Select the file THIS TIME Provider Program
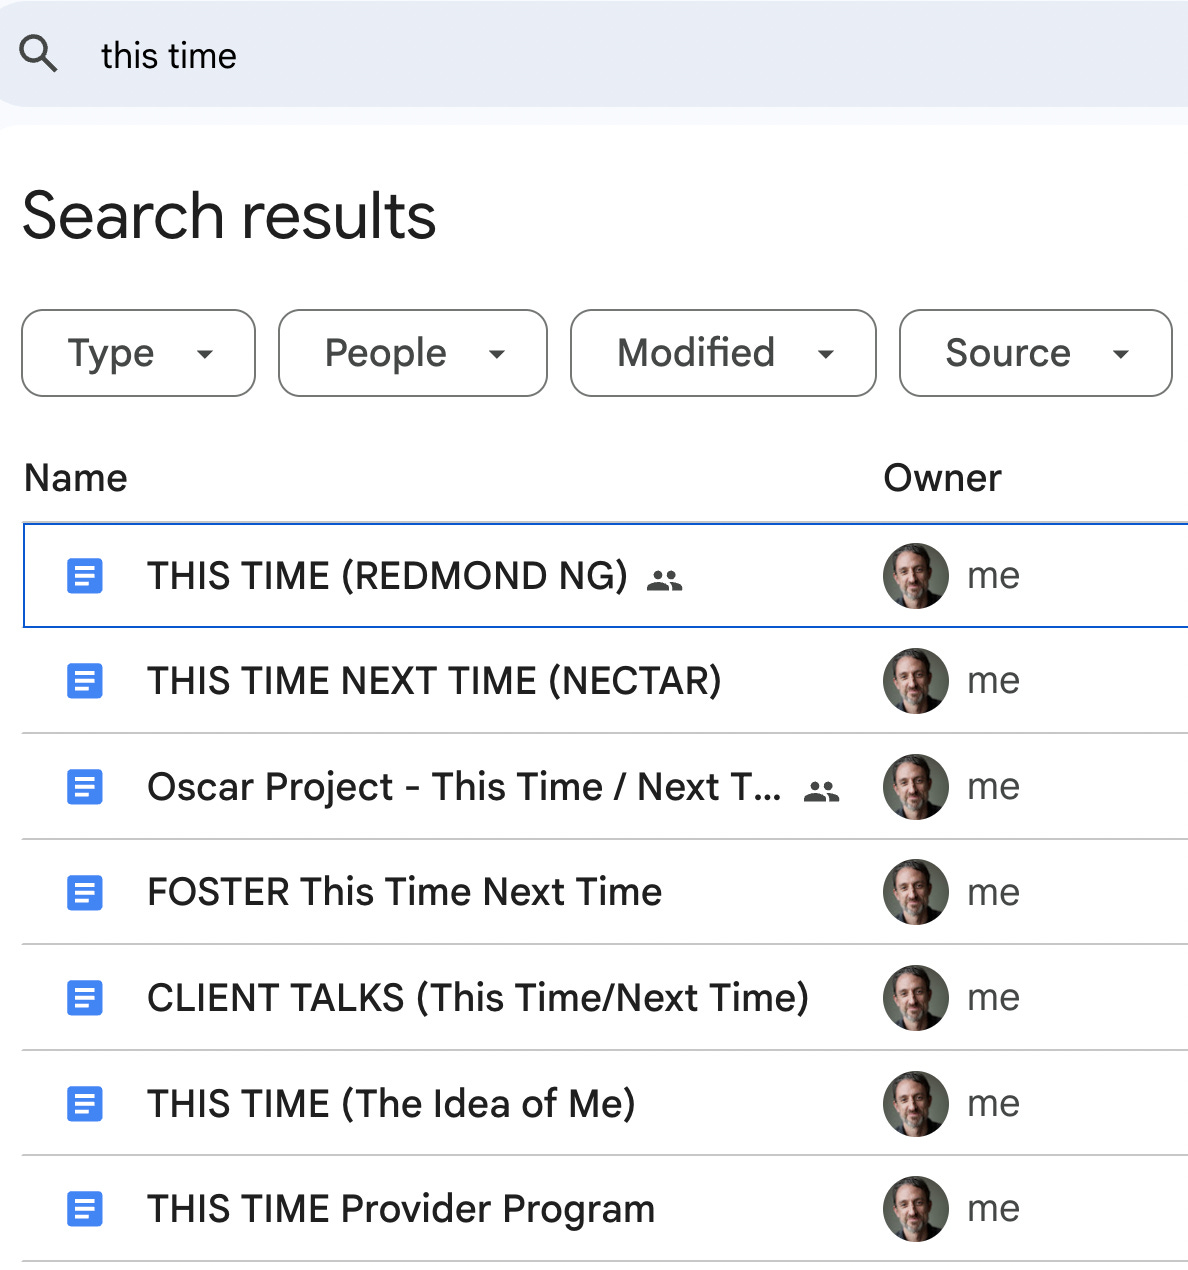This screenshot has height=1270, width=1188. point(401,1209)
